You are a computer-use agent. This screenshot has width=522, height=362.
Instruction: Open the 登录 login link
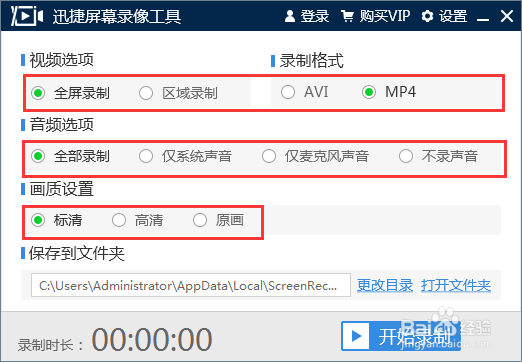pos(315,16)
